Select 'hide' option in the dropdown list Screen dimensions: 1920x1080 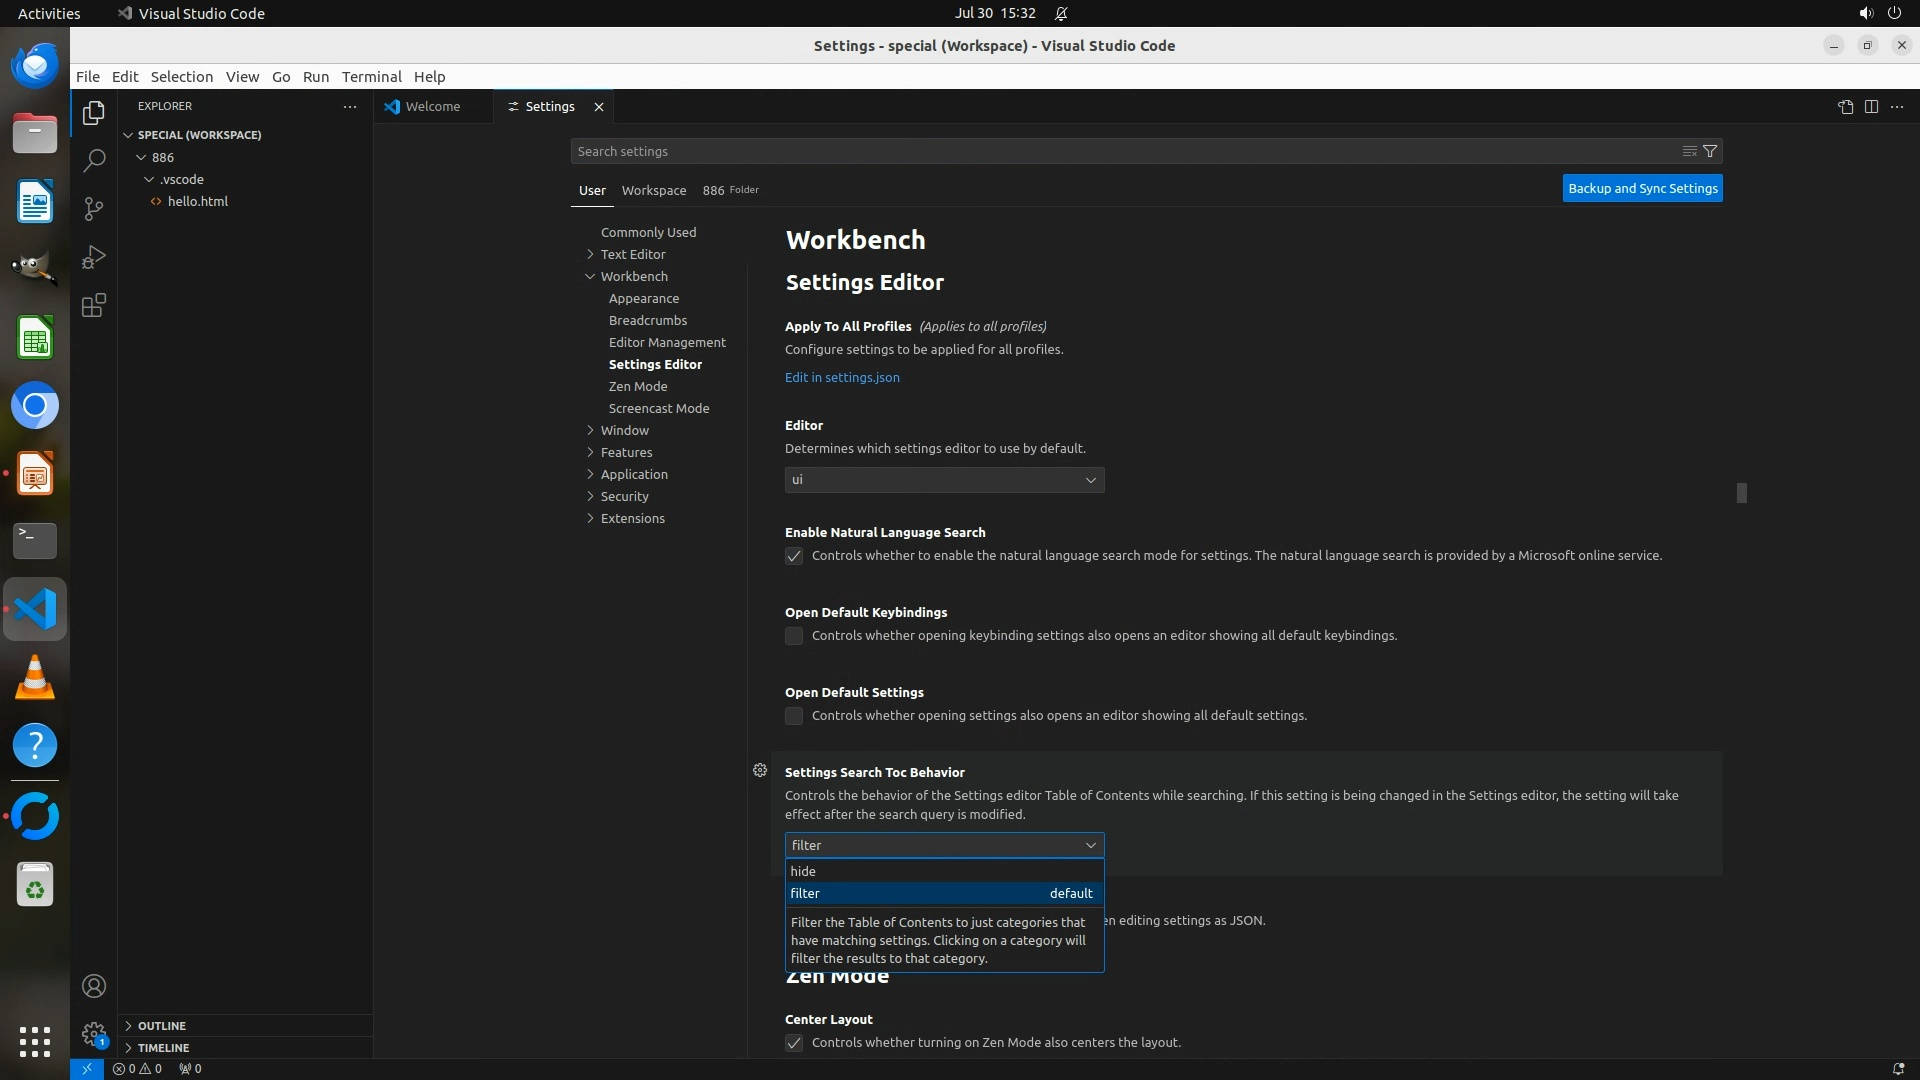click(803, 871)
